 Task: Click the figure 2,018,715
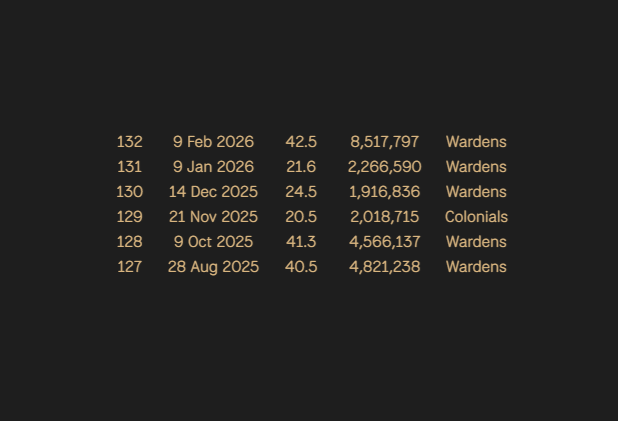tap(385, 217)
